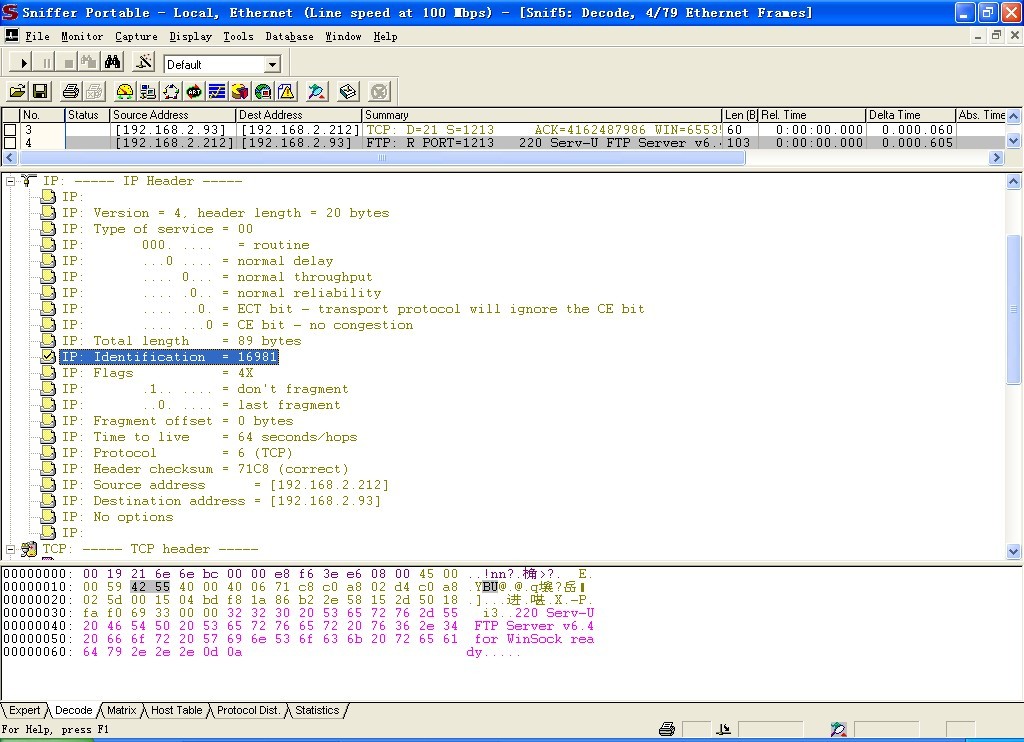
Task: Click the status bar capture panel icon
Action: 839,729
